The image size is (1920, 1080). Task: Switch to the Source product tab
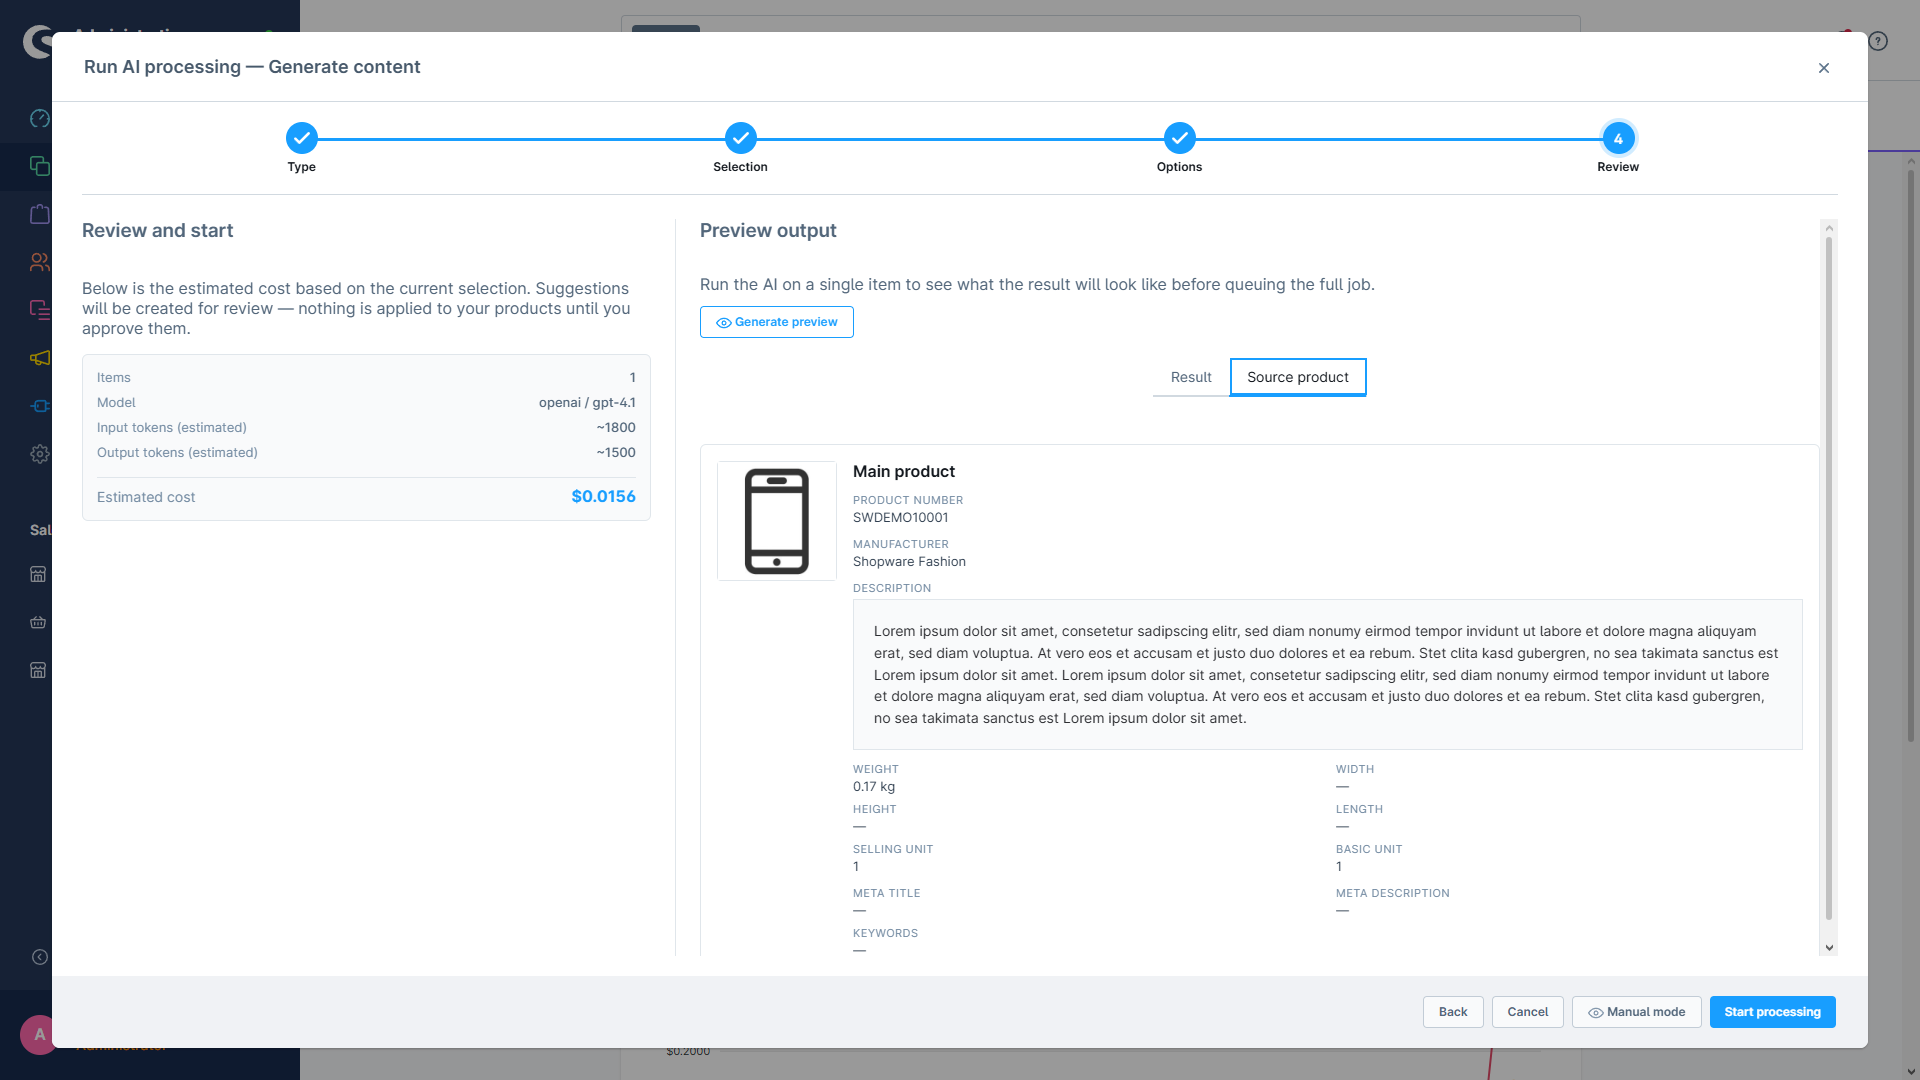(1298, 377)
